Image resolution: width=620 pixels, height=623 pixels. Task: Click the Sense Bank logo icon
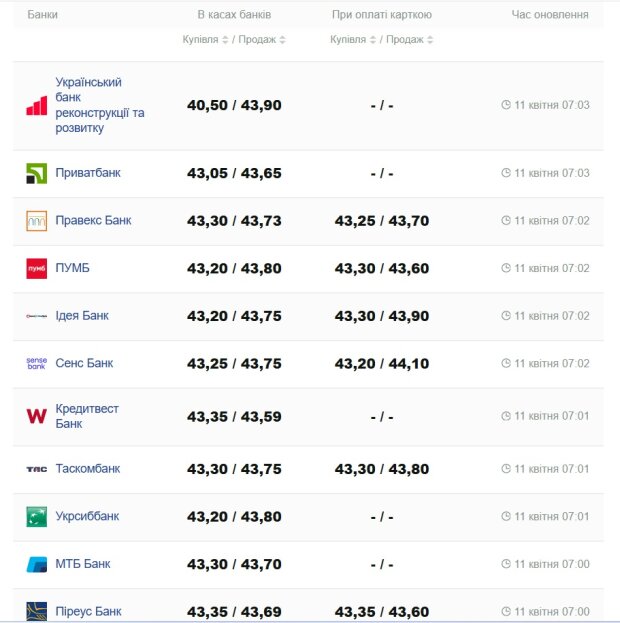[36, 364]
